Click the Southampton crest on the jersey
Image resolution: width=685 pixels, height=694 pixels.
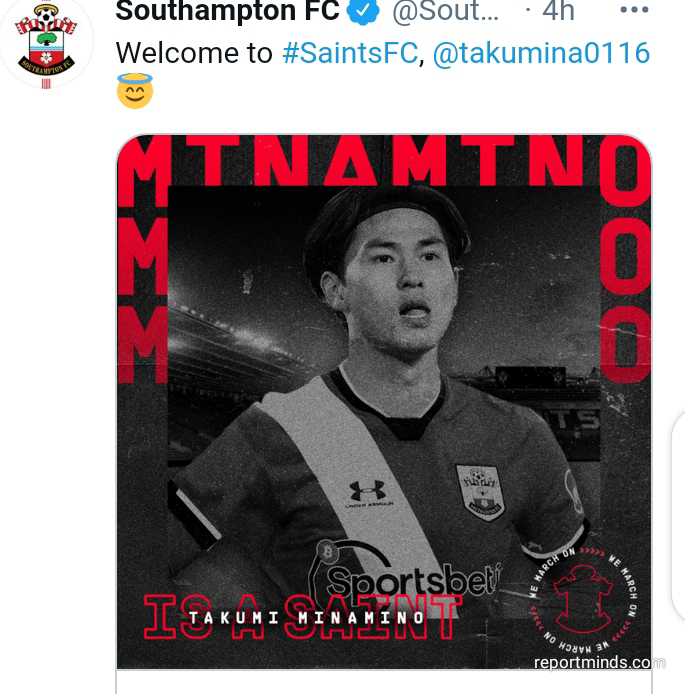pos(481,492)
